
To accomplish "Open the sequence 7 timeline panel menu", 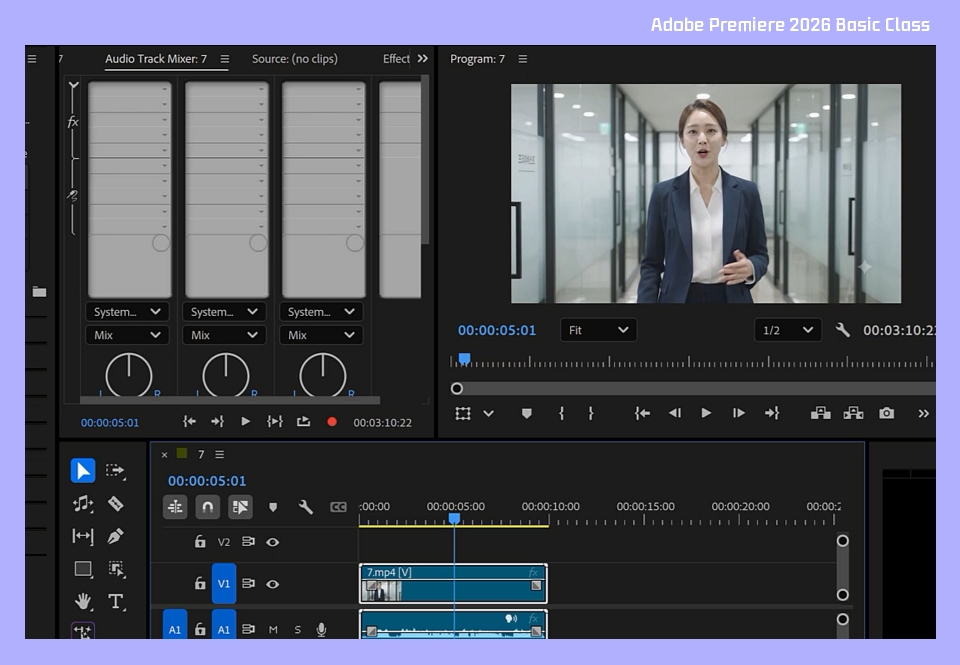I will (220, 454).
